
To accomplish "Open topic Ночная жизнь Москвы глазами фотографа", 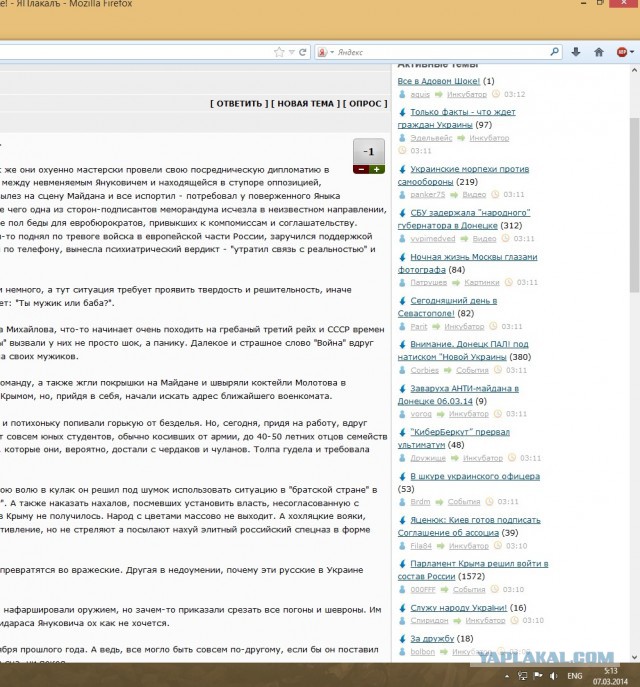I will (474, 257).
